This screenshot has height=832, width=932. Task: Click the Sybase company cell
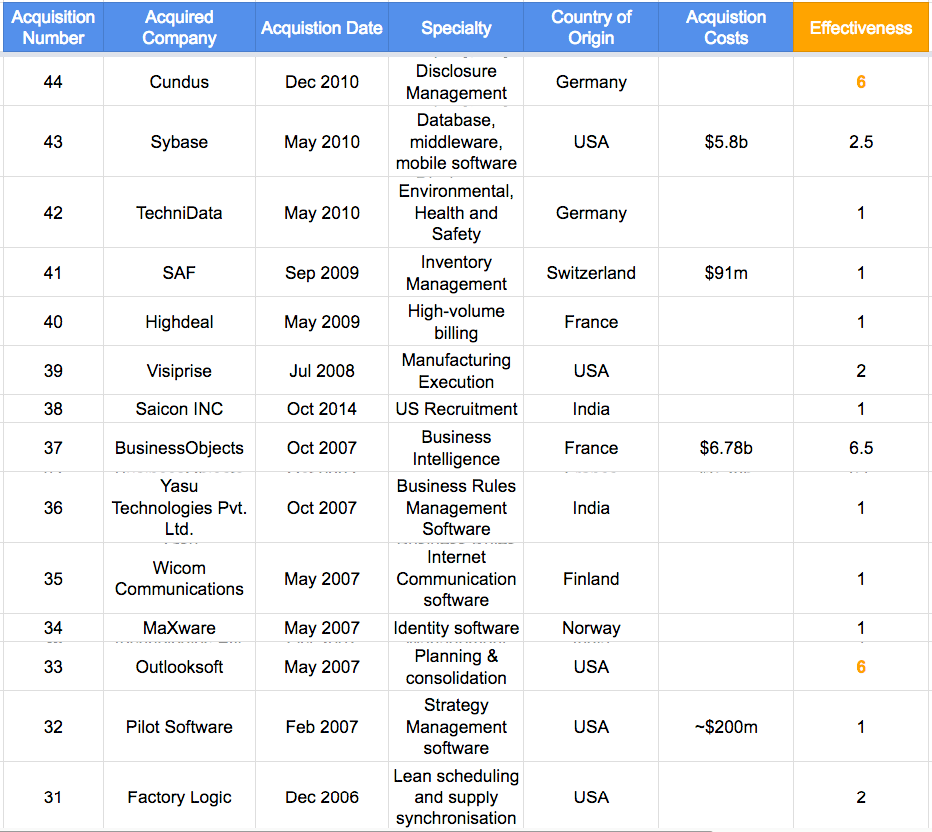tap(179, 141)
